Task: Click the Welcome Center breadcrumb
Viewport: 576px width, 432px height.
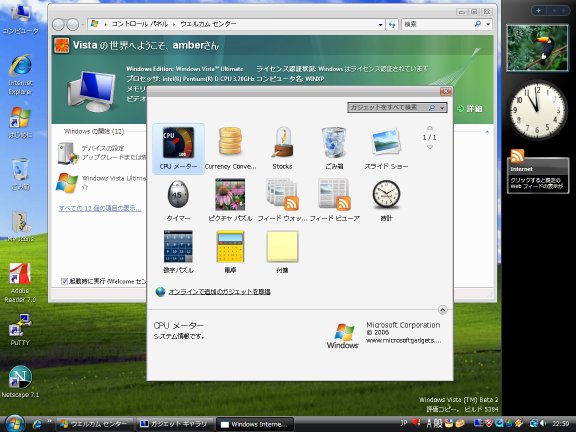Action: pos(208,24)
